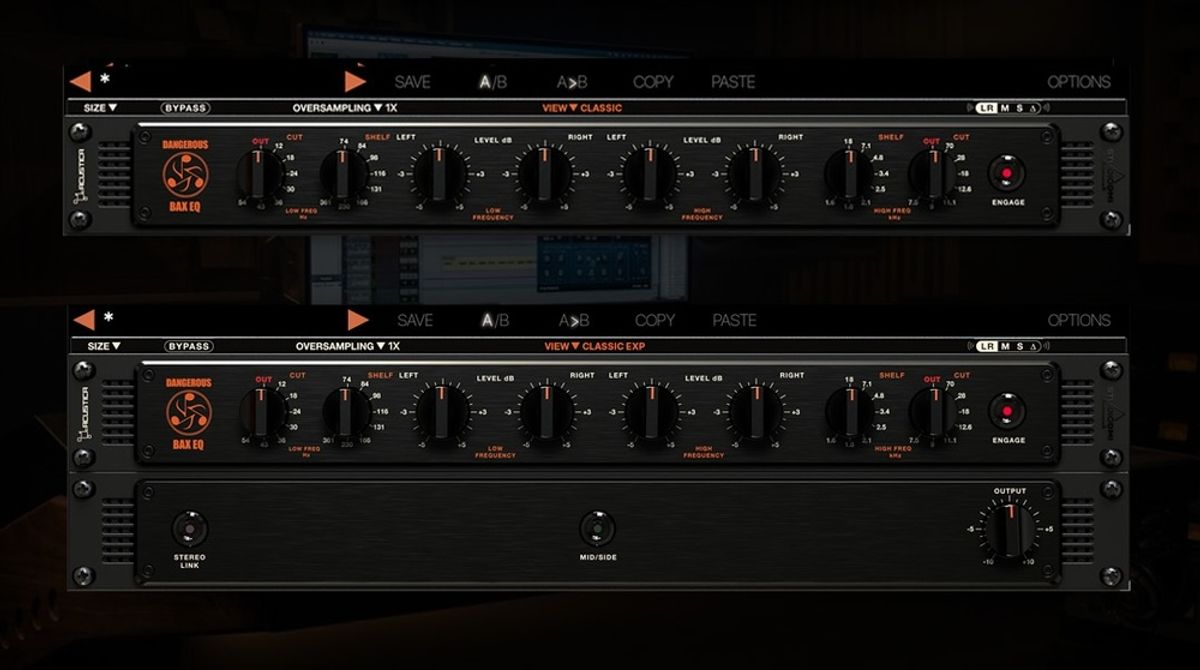The image size is (1200, 670).
Task: Select LR monitoring mode in upper Classic plugin
Action: coord(986,108)
